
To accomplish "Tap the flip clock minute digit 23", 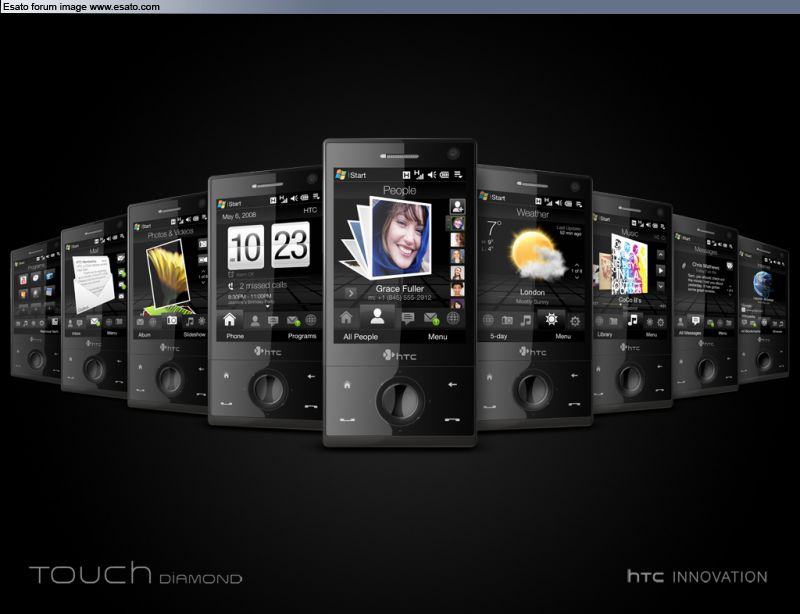I will click(290, 244).
